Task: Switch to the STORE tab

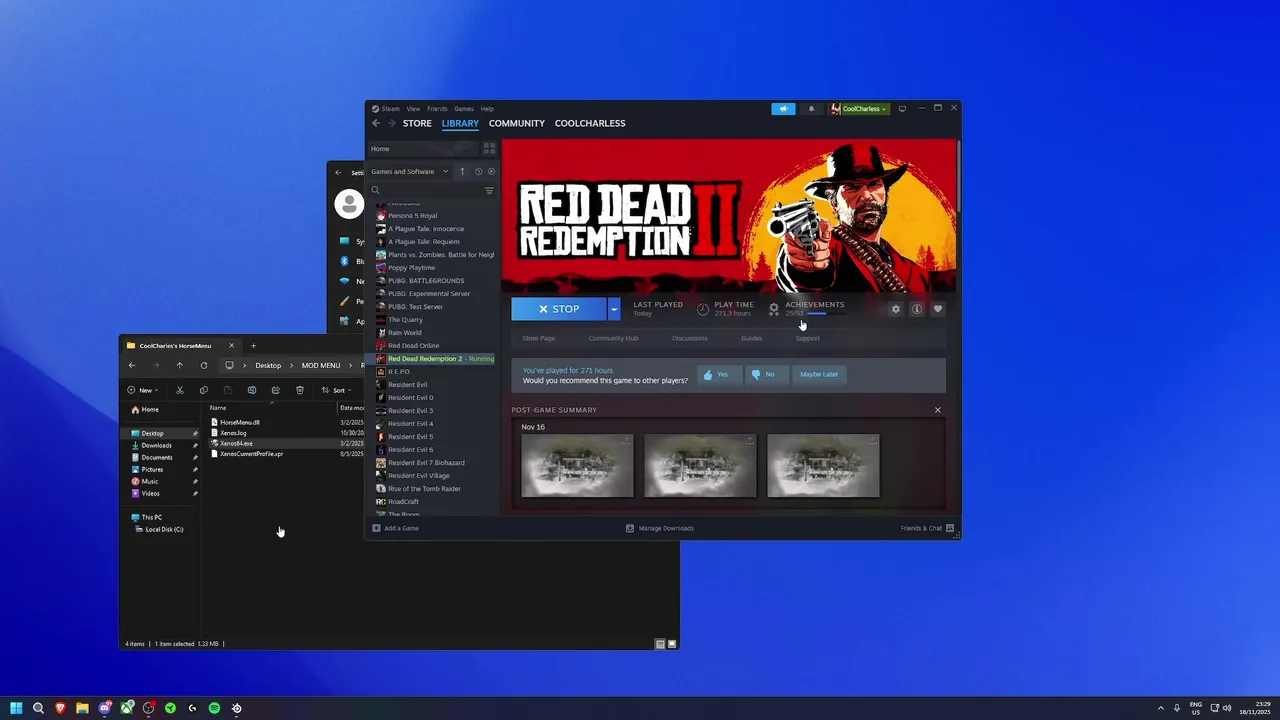Action: 417,123
